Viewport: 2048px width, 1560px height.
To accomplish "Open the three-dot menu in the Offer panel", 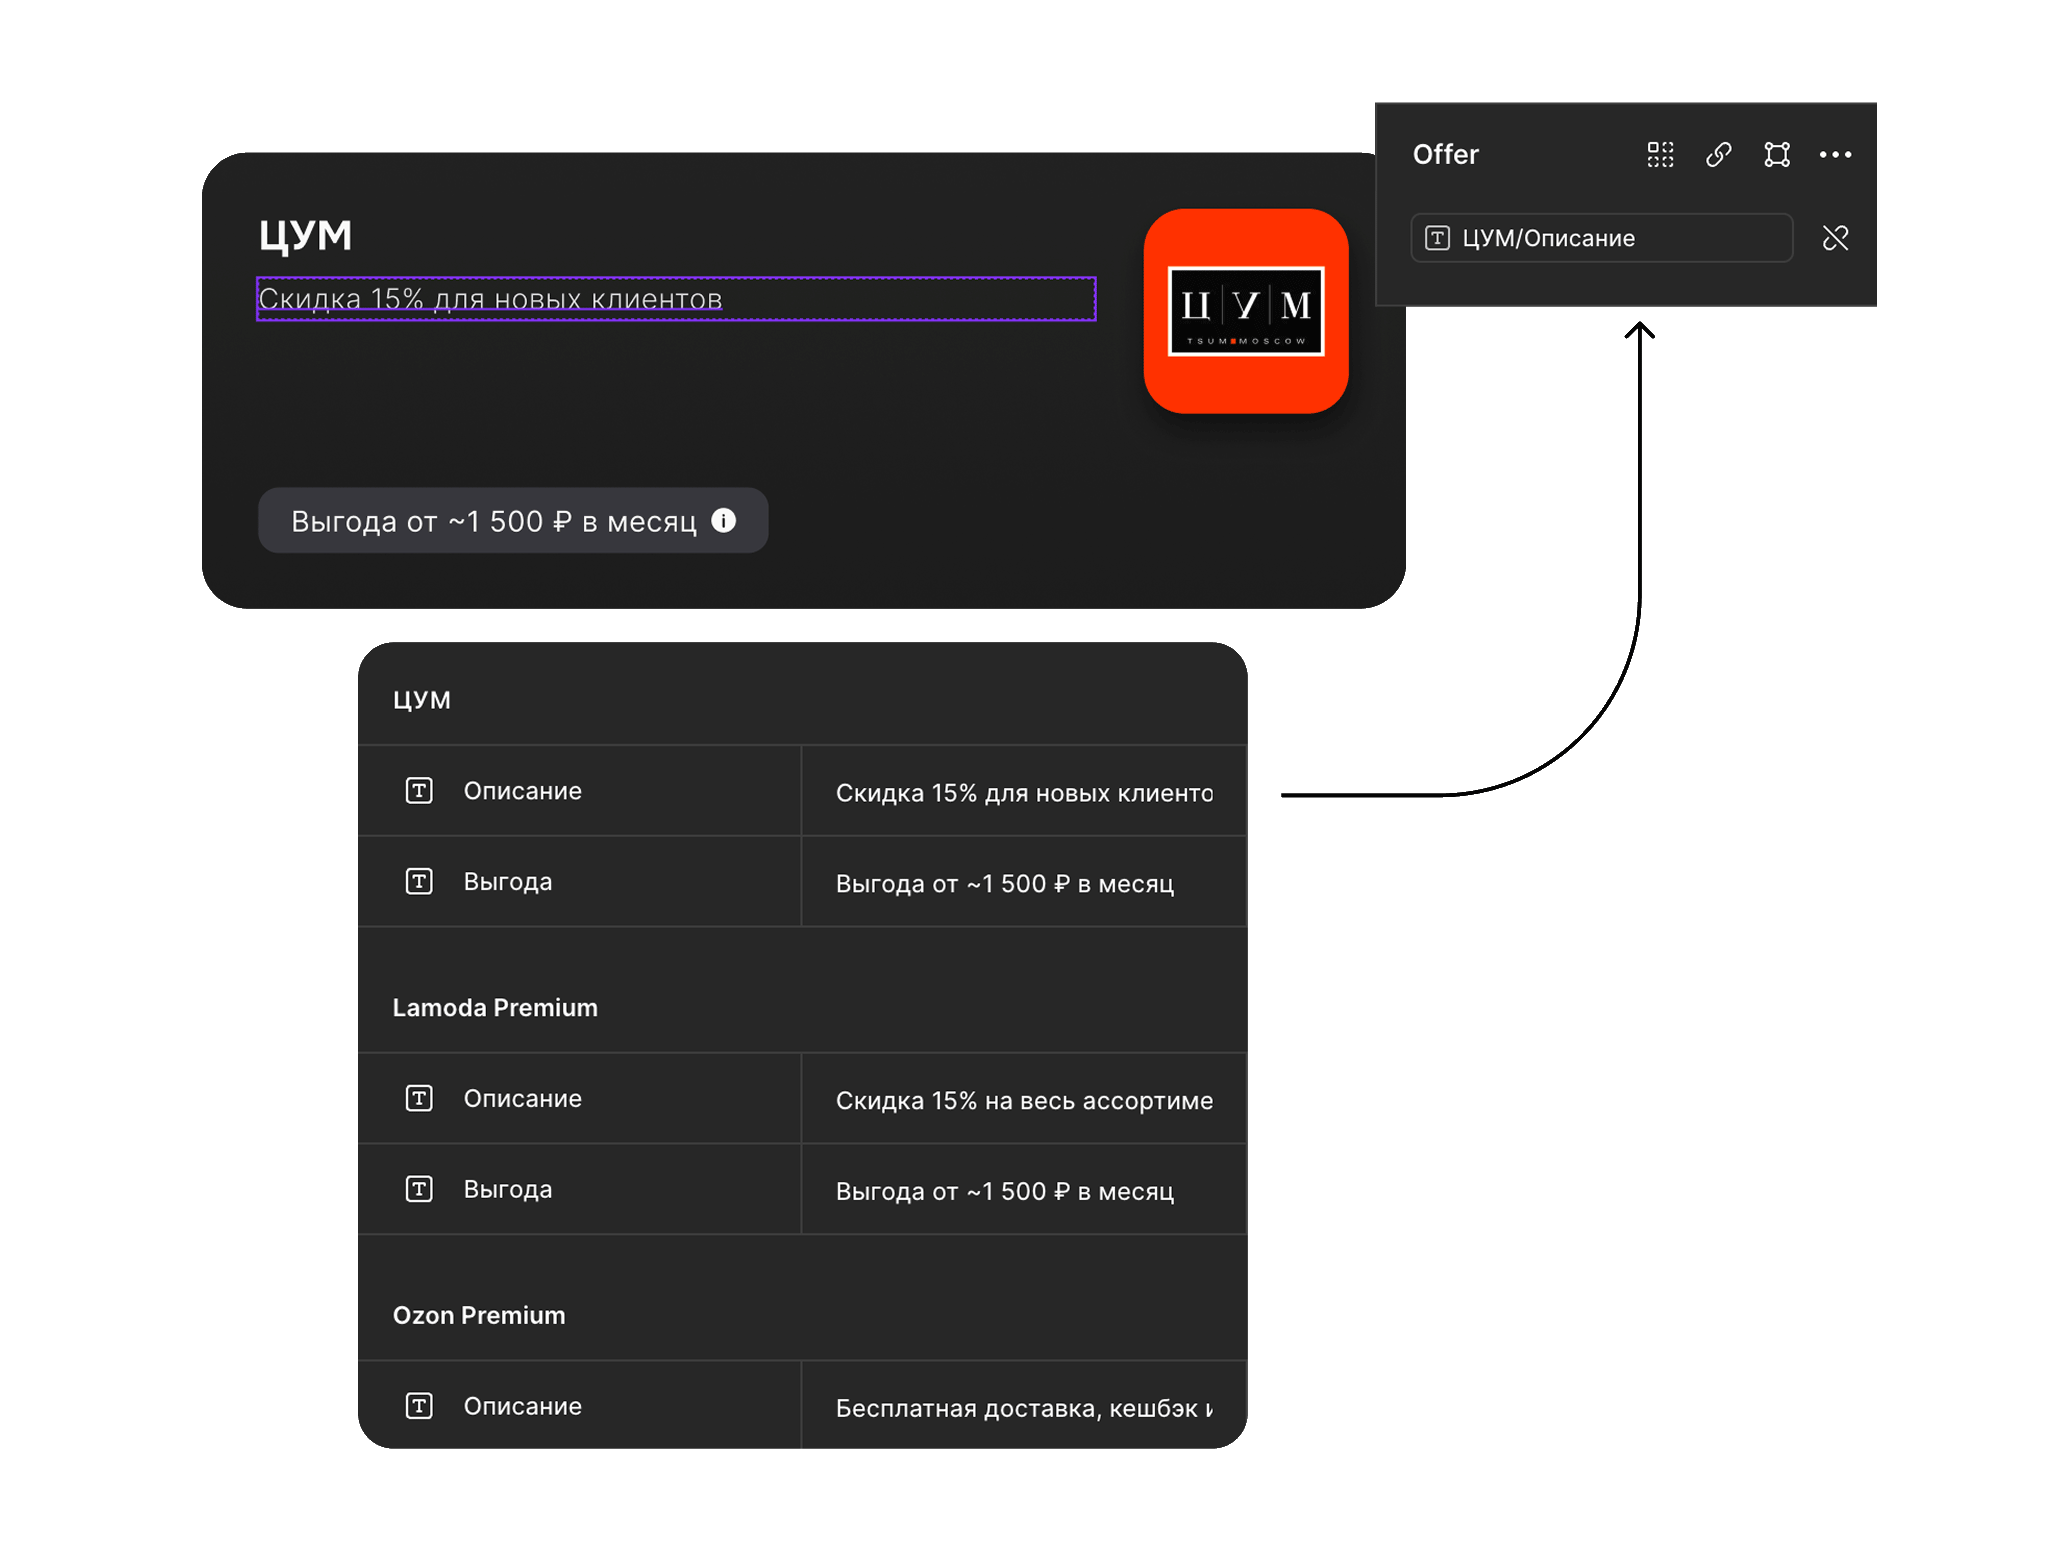I will click(x=1836, y=154).
